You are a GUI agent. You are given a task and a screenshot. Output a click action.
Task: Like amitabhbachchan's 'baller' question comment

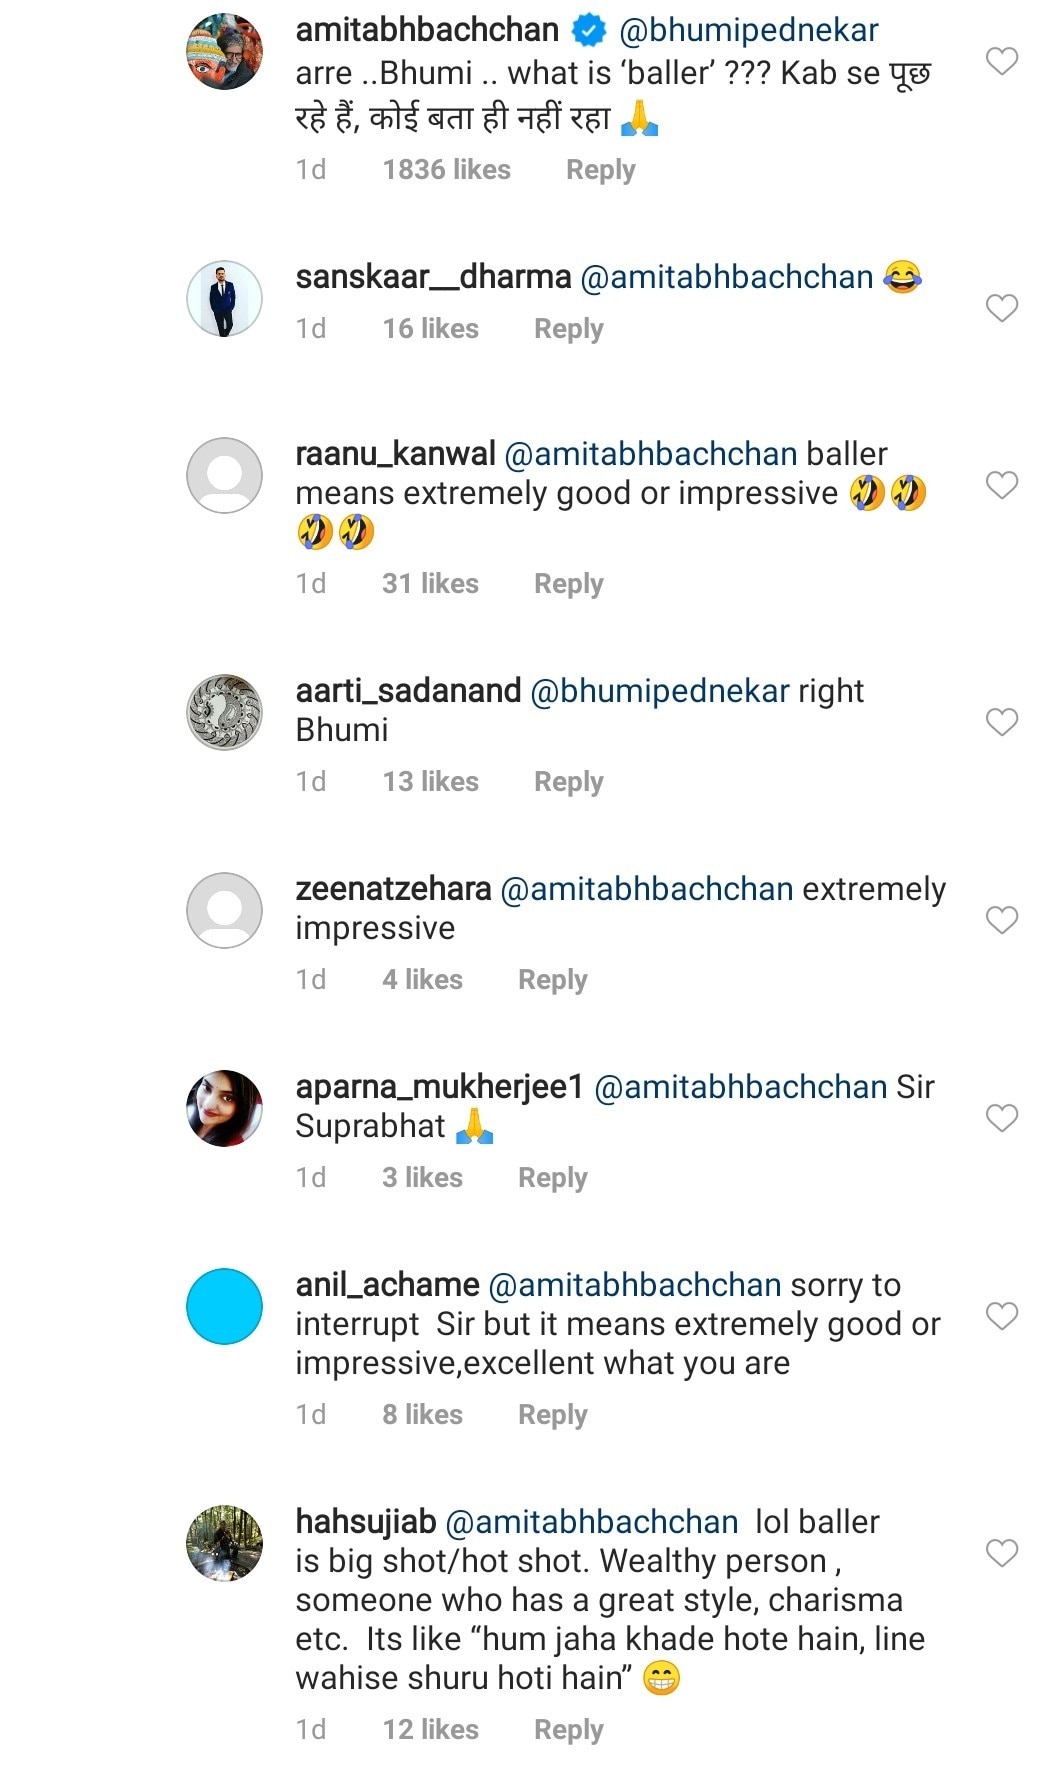1001,61
